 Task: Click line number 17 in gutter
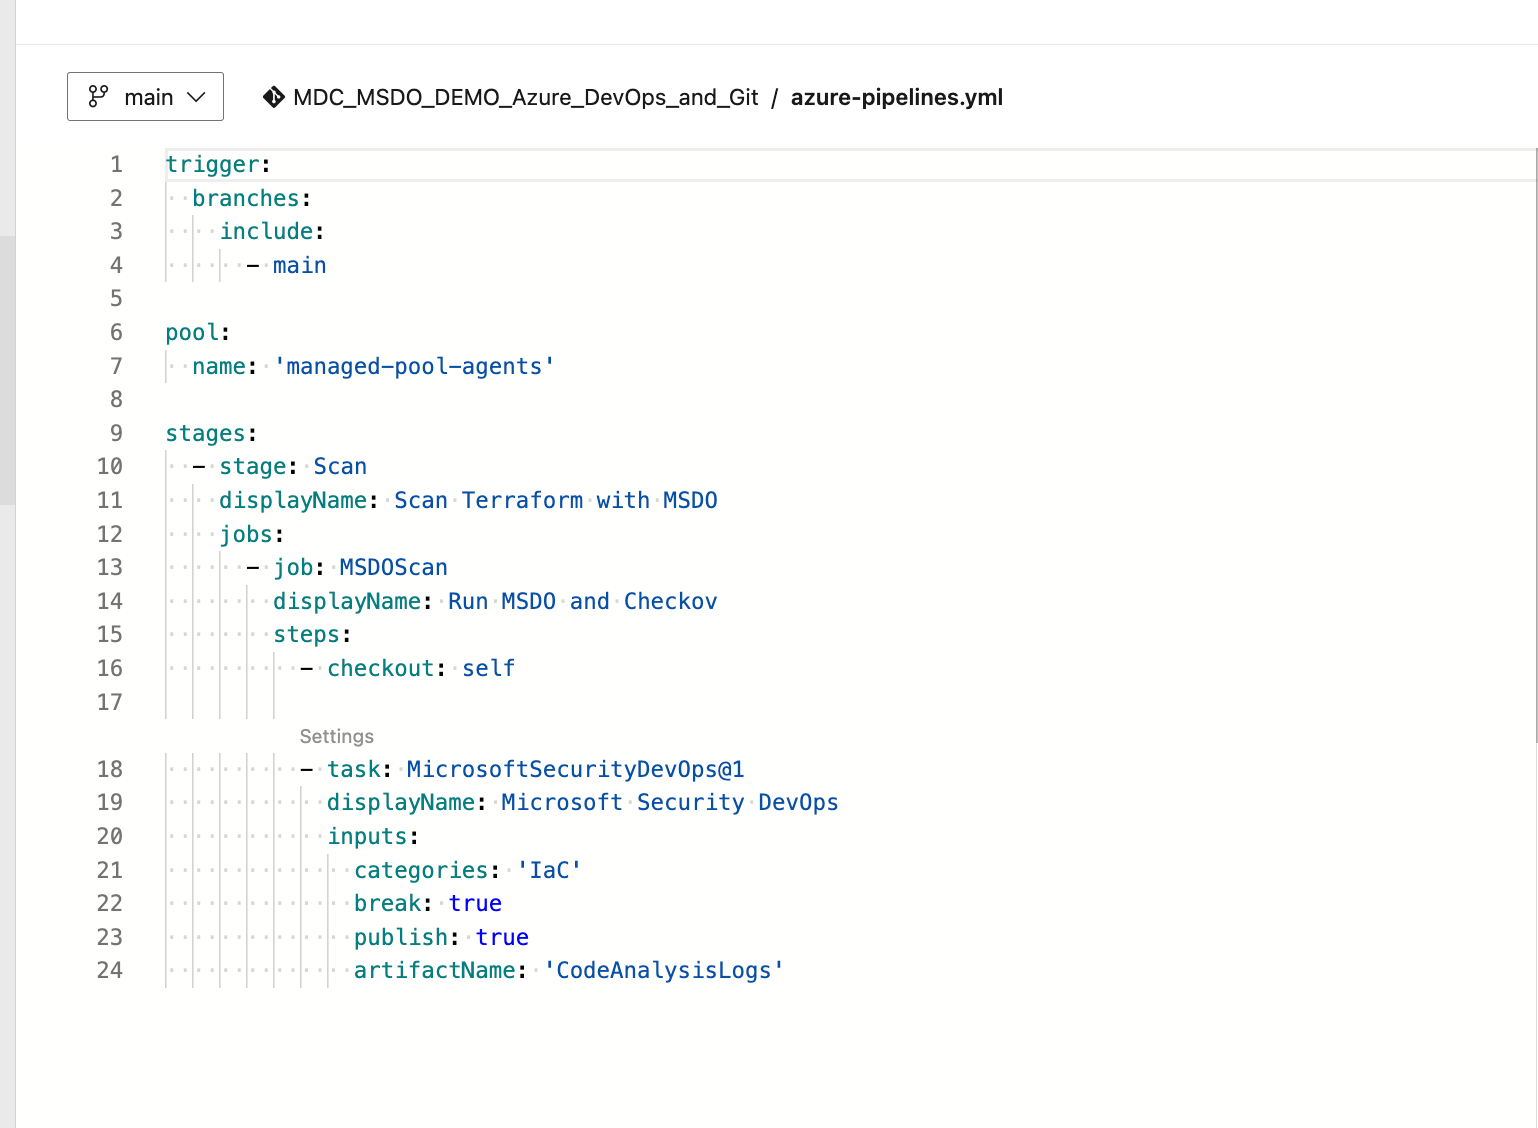pyautogui.click(x=110, y=702)
